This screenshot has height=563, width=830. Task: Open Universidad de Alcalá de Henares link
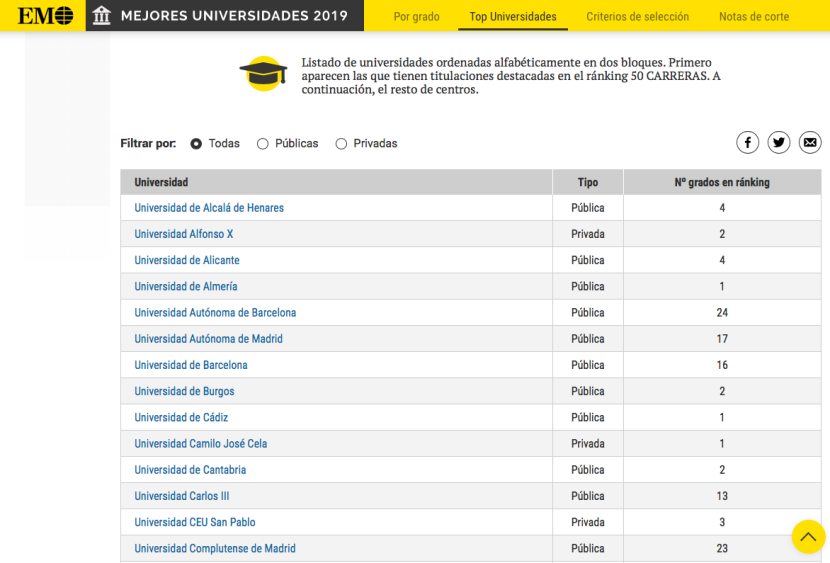tap(209, 208)
